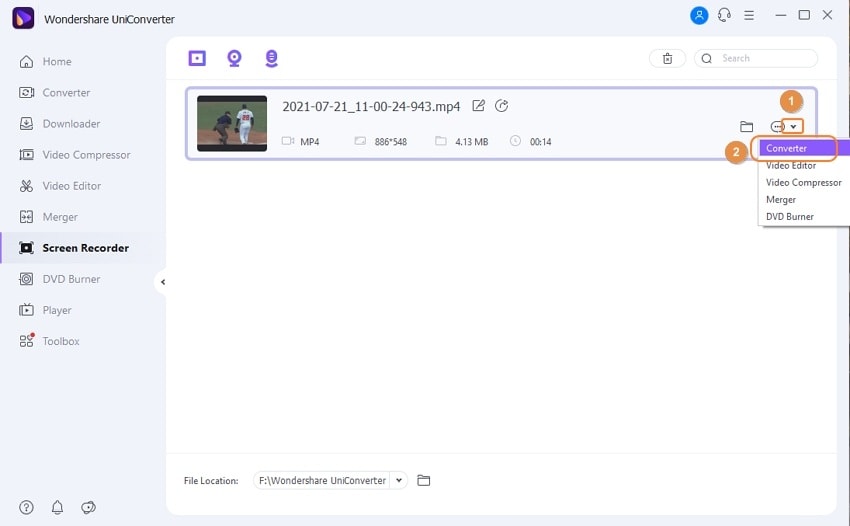Browse folder icon next to File Location
The image size is (850, 526).
click(423, 480)
